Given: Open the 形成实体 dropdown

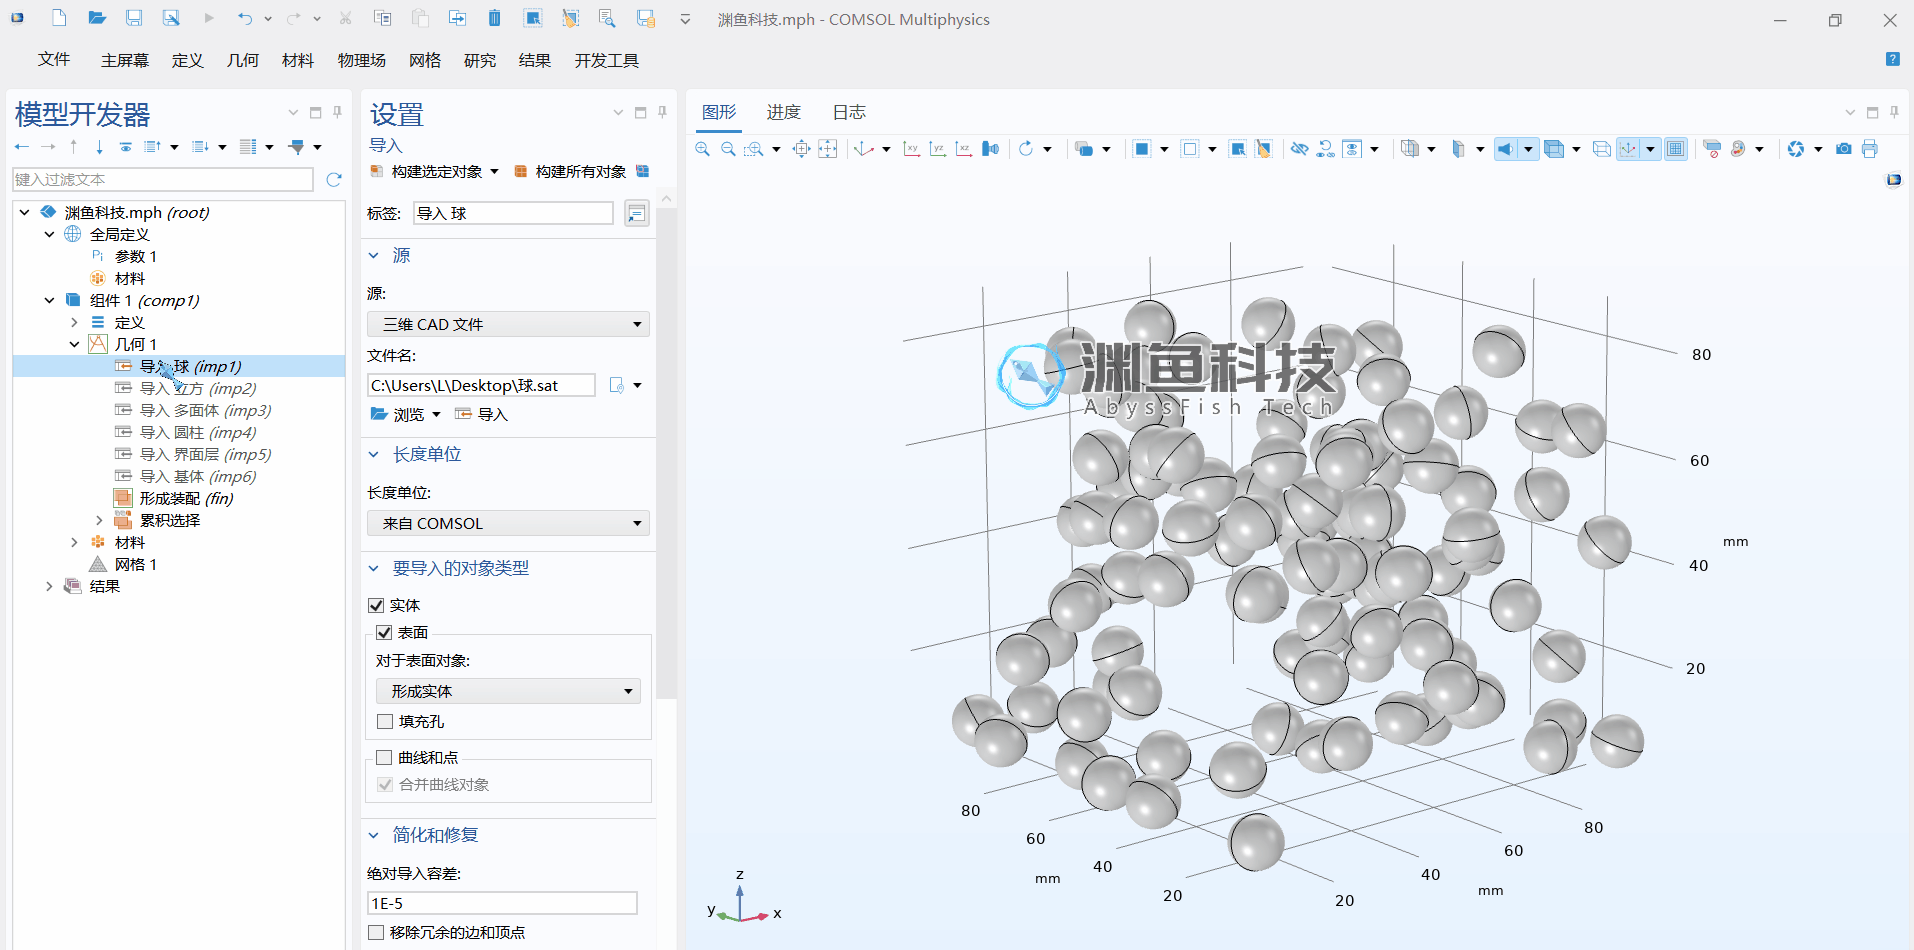Looking at the screenshot, I should click(508, 691).
